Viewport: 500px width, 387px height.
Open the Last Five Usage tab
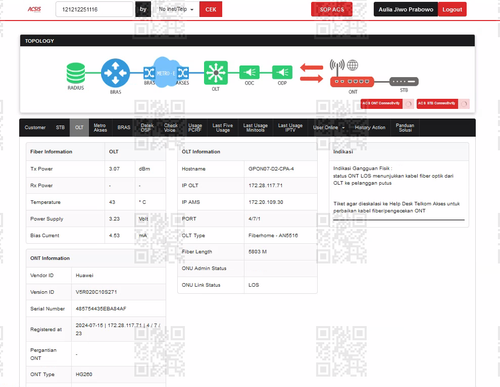coord(223,128)
